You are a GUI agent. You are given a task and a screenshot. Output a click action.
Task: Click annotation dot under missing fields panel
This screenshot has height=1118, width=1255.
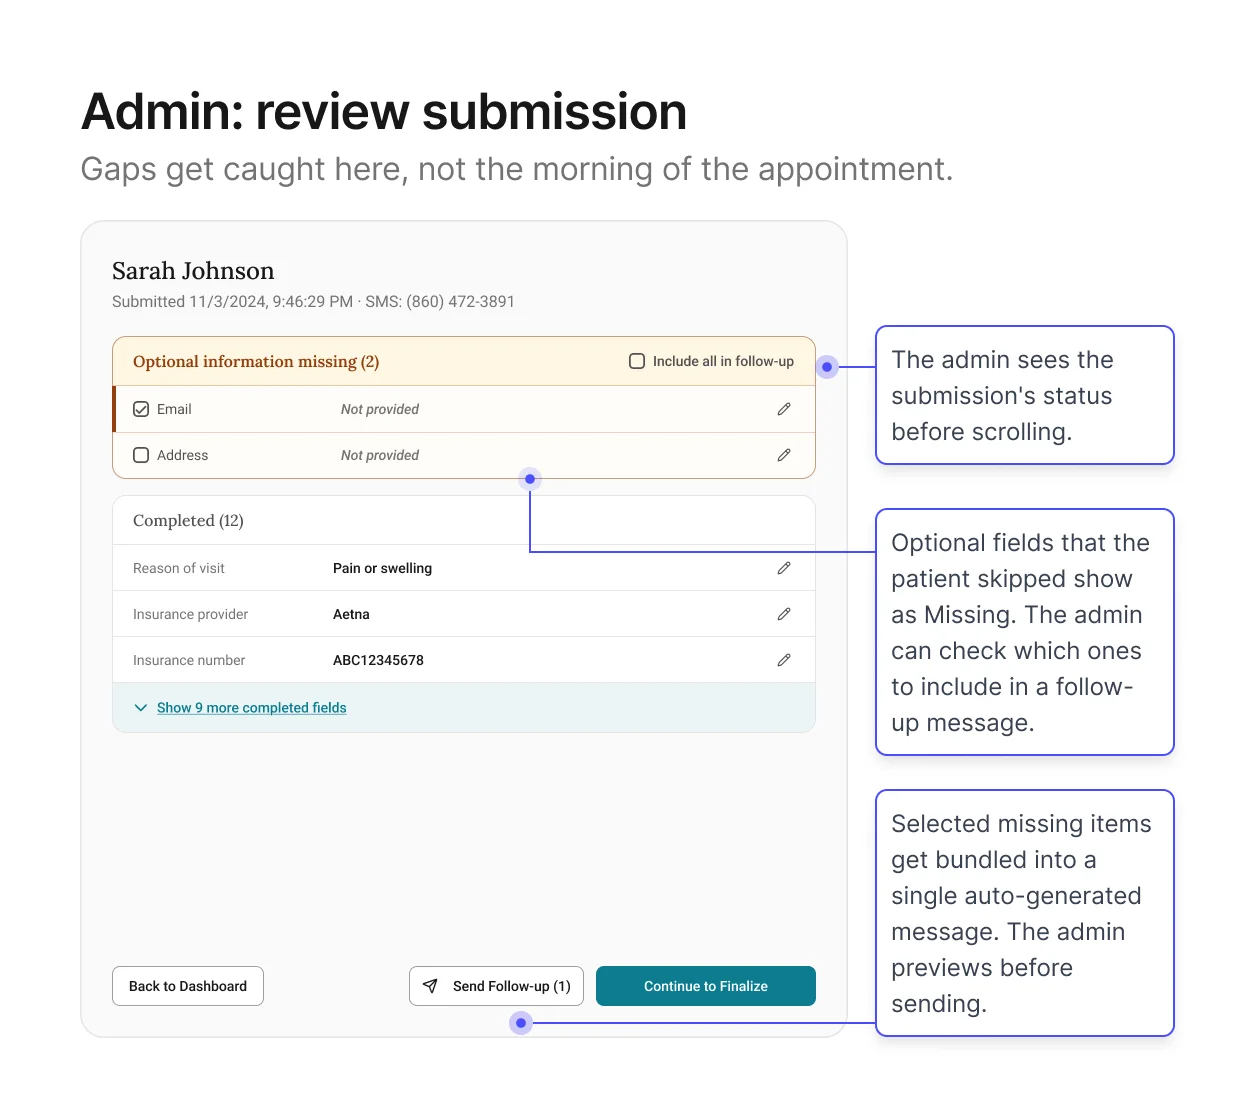click(x=530, y=479)
